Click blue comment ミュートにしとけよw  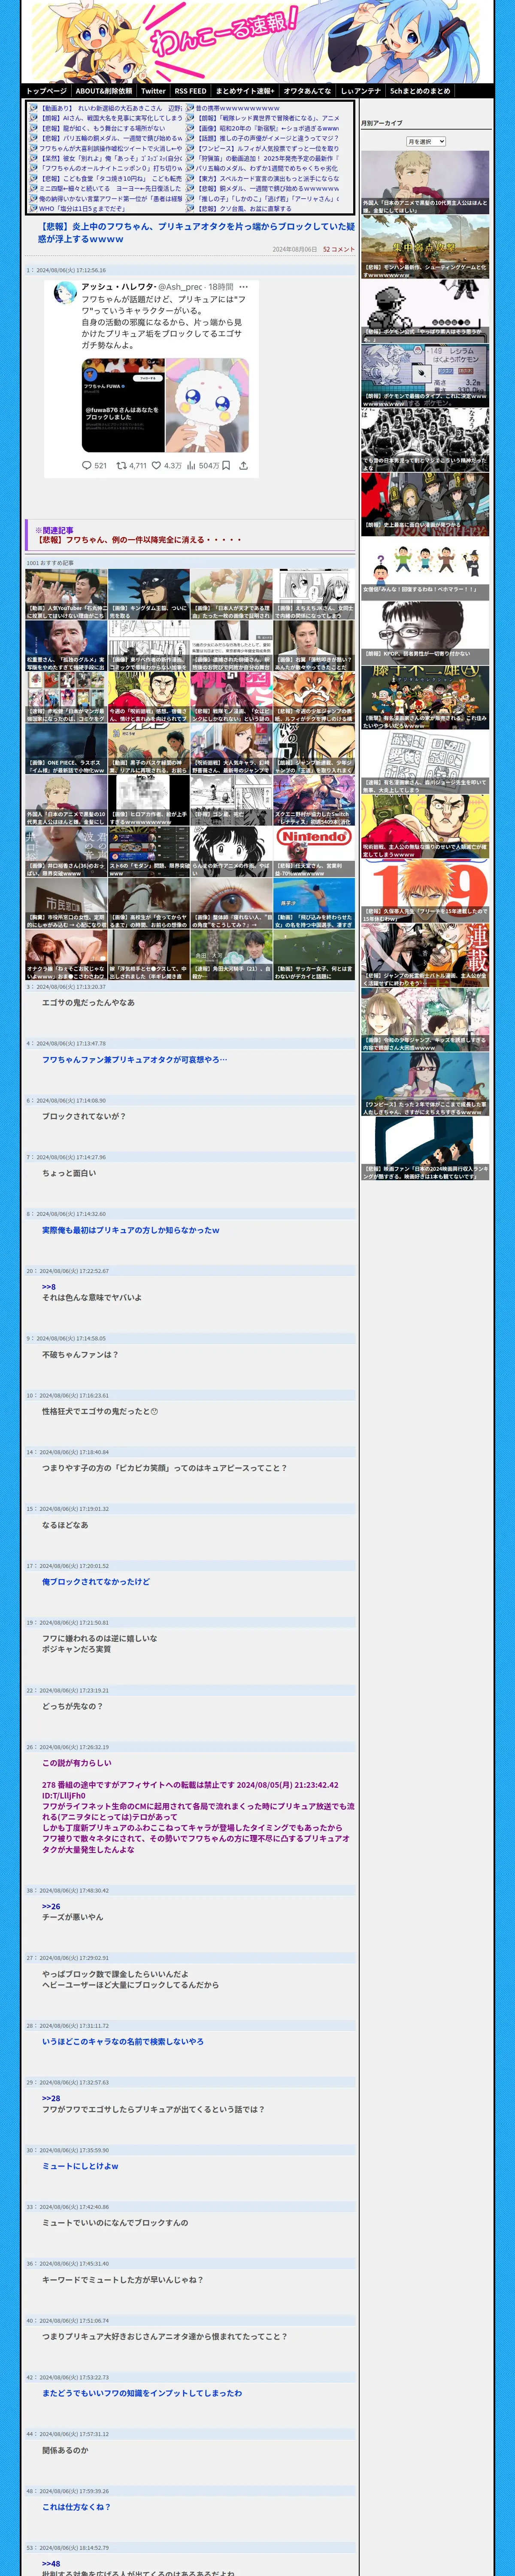[80, 2165]
